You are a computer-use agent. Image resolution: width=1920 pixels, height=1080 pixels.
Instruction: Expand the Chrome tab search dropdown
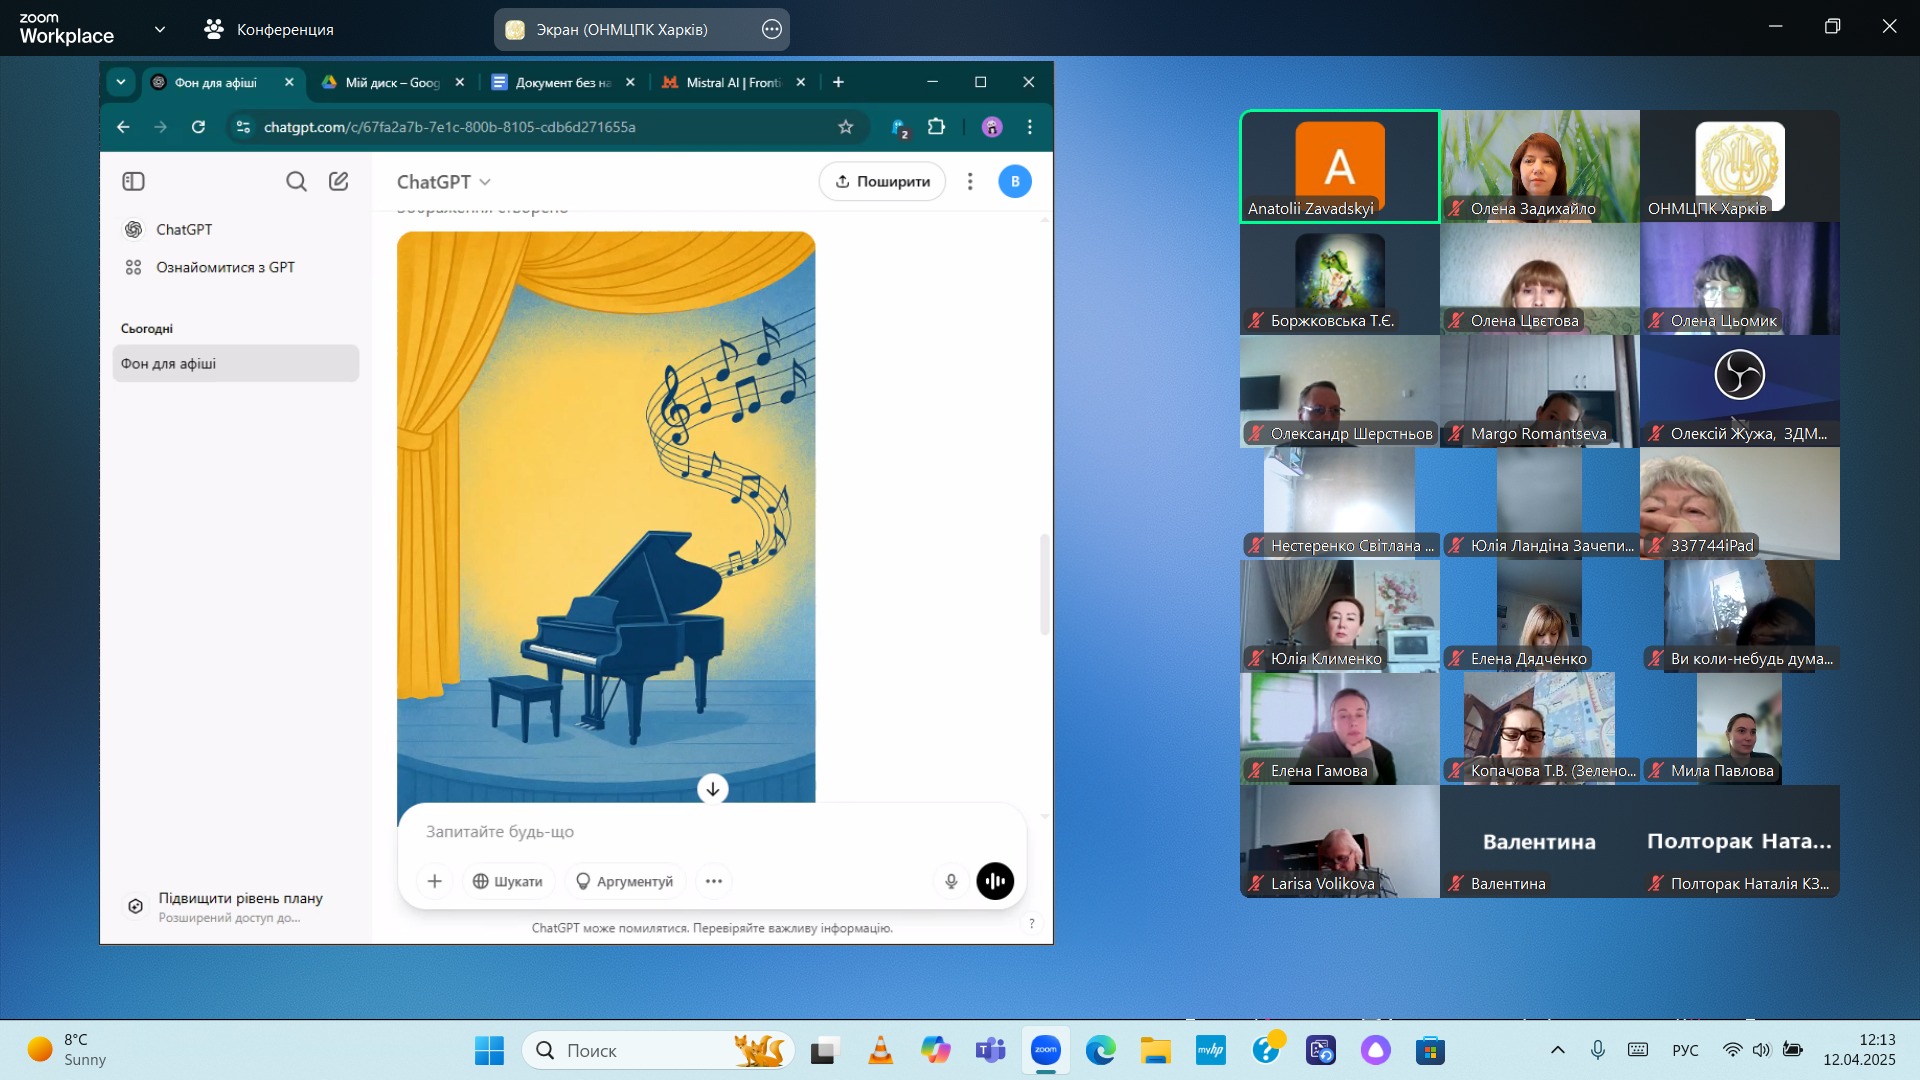tap(121, 82)
